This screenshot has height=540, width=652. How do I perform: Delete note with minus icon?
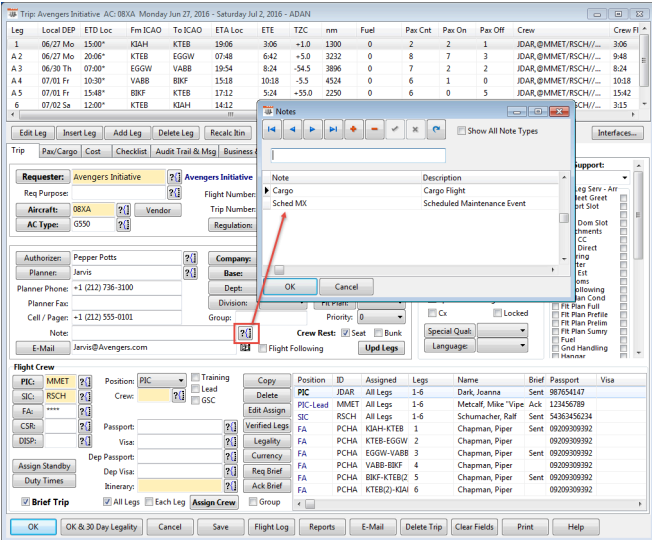pyautogui.click(x=374, y=130)
